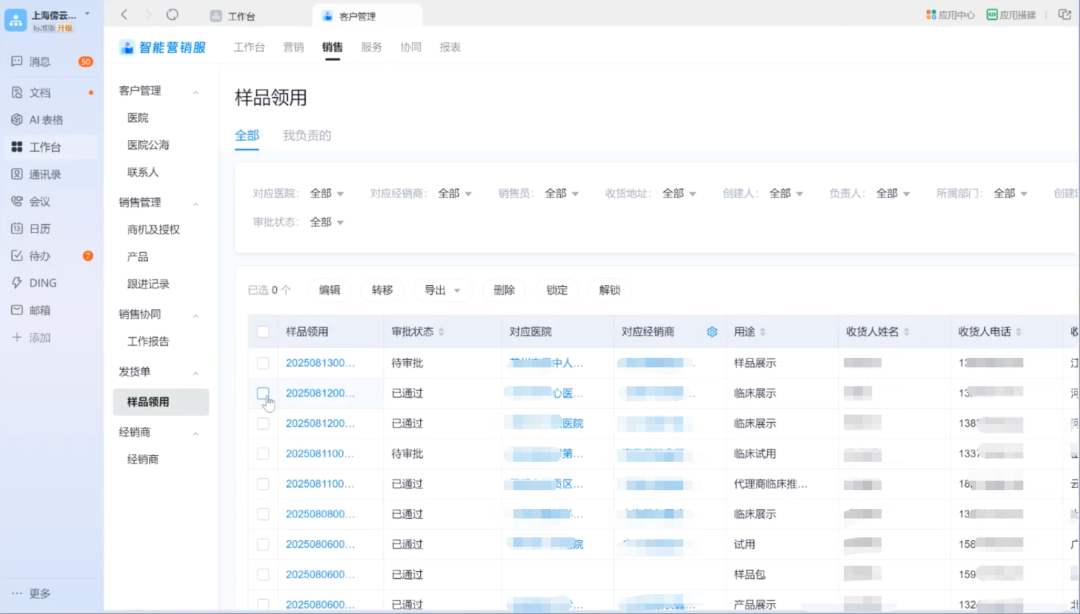
Task: Open the 消息 messages icon in sidebar
Action: point(17,61)
